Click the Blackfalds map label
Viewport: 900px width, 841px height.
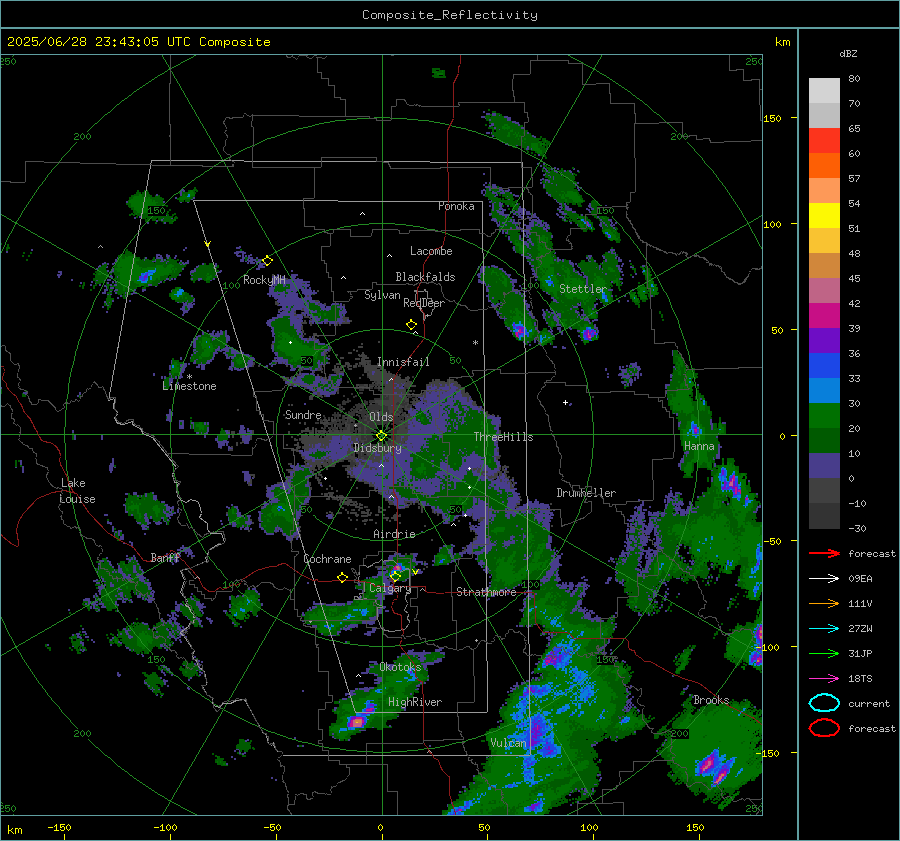[x=425, y=277]
